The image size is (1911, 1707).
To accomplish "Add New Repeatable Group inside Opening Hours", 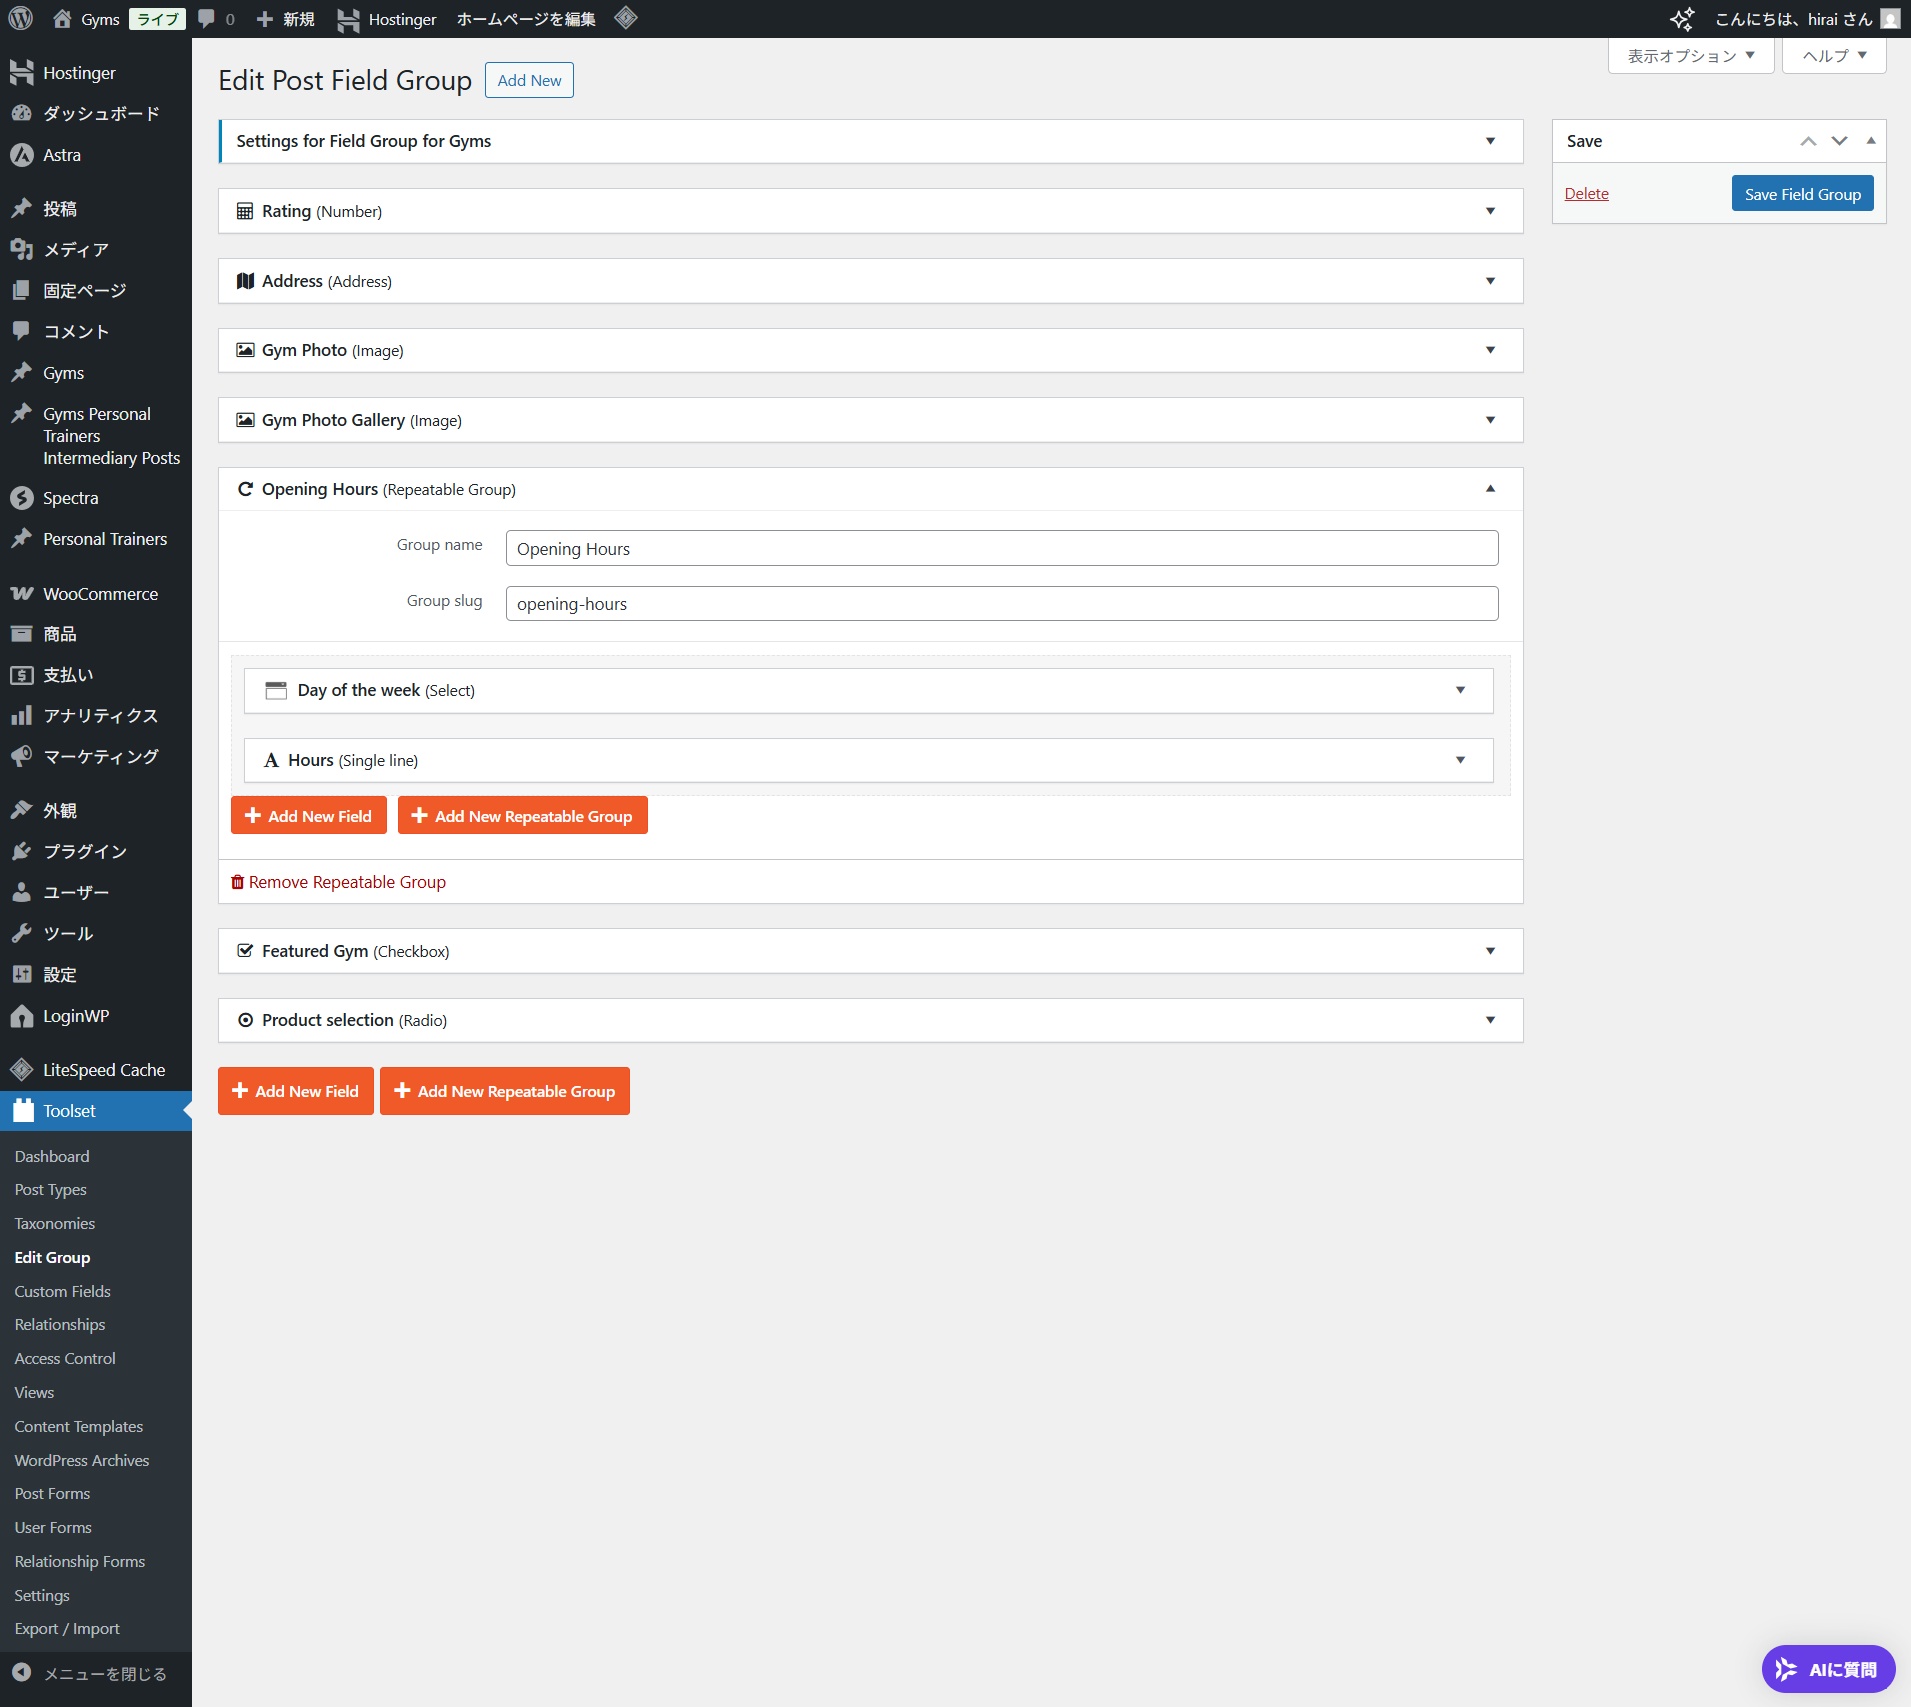I will 522,816.
